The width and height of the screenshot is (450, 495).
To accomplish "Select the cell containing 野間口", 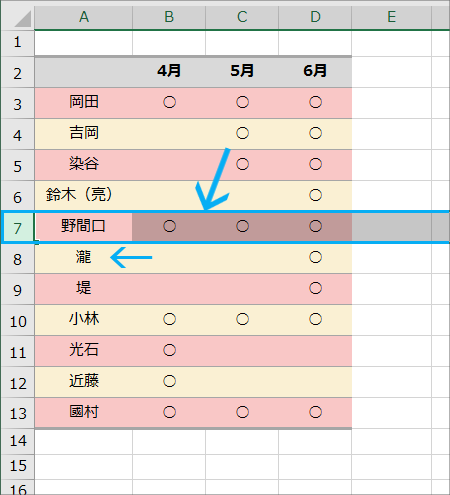I will click(x=84, y=227).
